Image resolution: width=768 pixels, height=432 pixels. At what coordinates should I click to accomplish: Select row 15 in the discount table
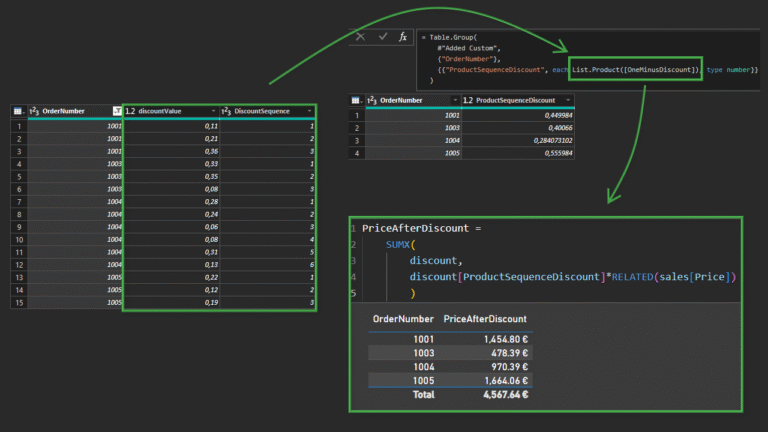[17, 301]
